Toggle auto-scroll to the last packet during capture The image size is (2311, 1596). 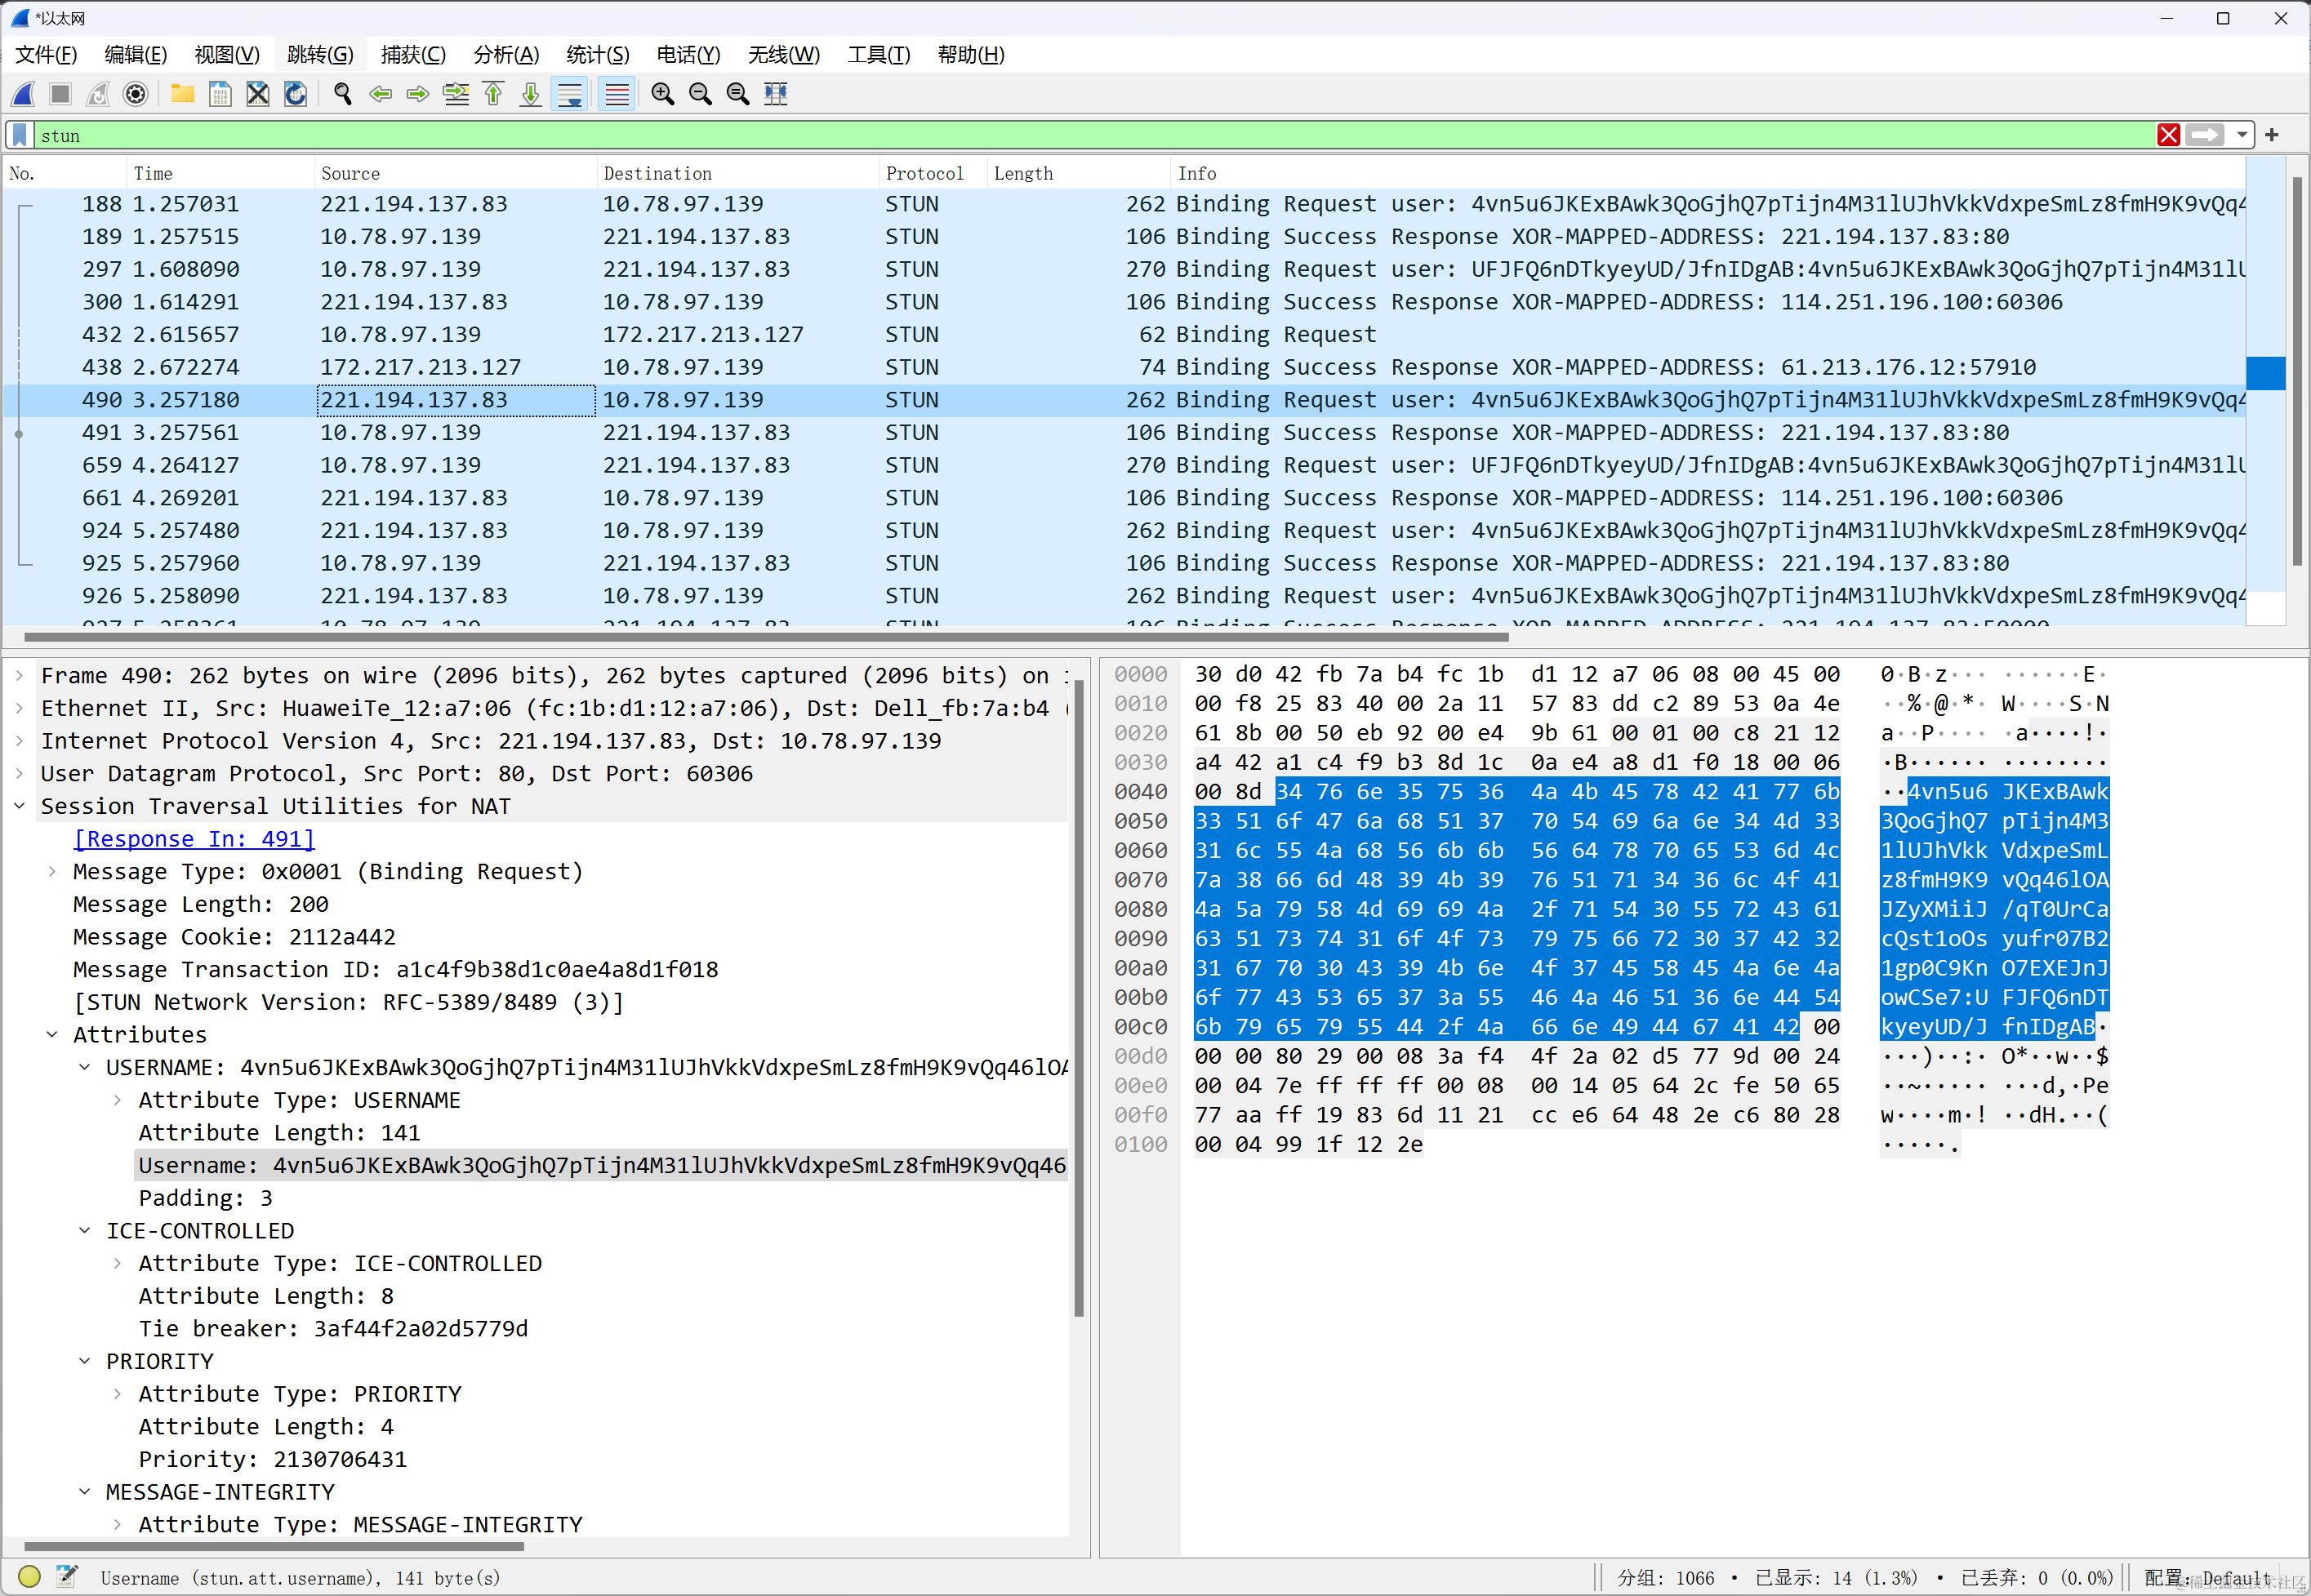[x=570, y=94]
